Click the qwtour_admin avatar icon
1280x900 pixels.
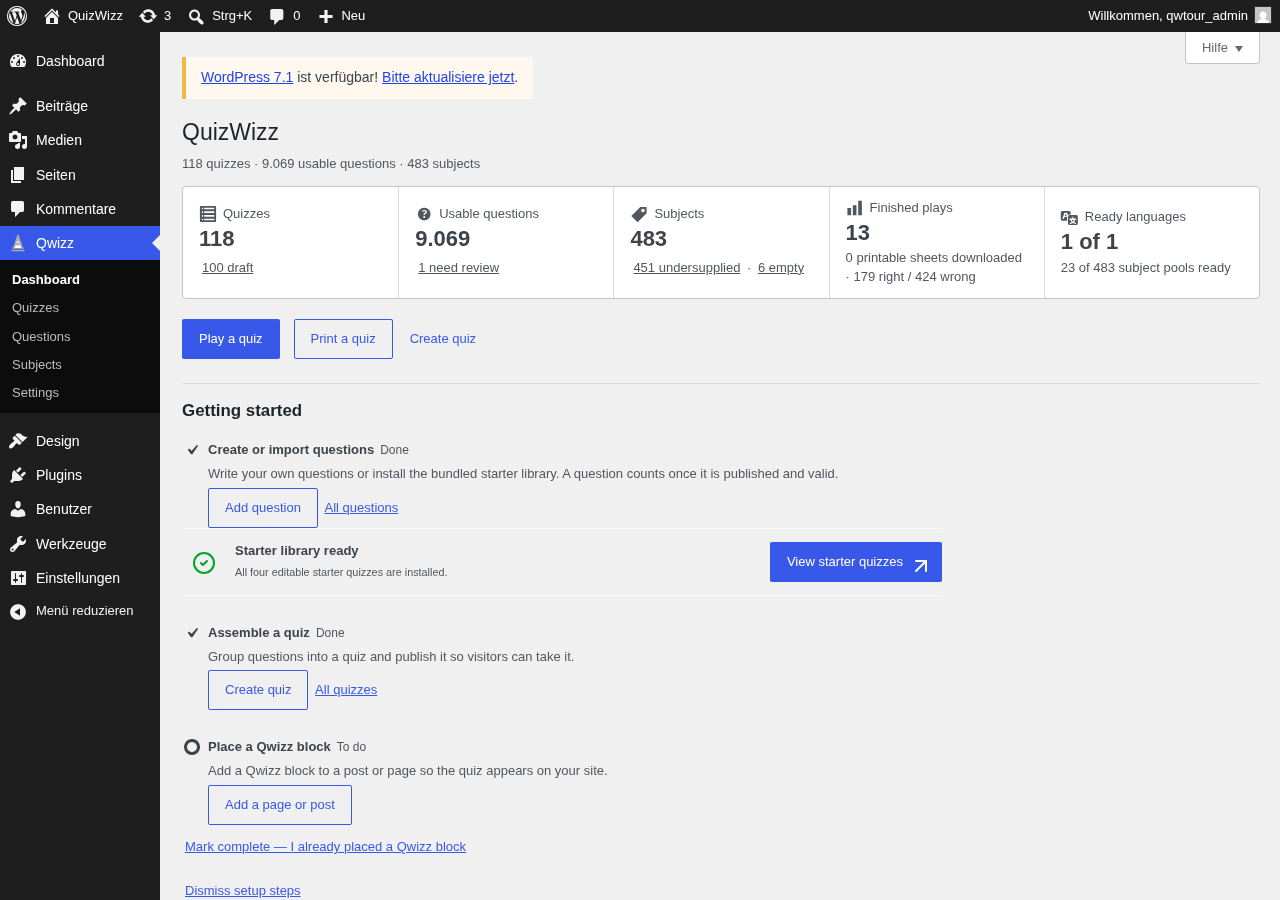point(1263,15)
